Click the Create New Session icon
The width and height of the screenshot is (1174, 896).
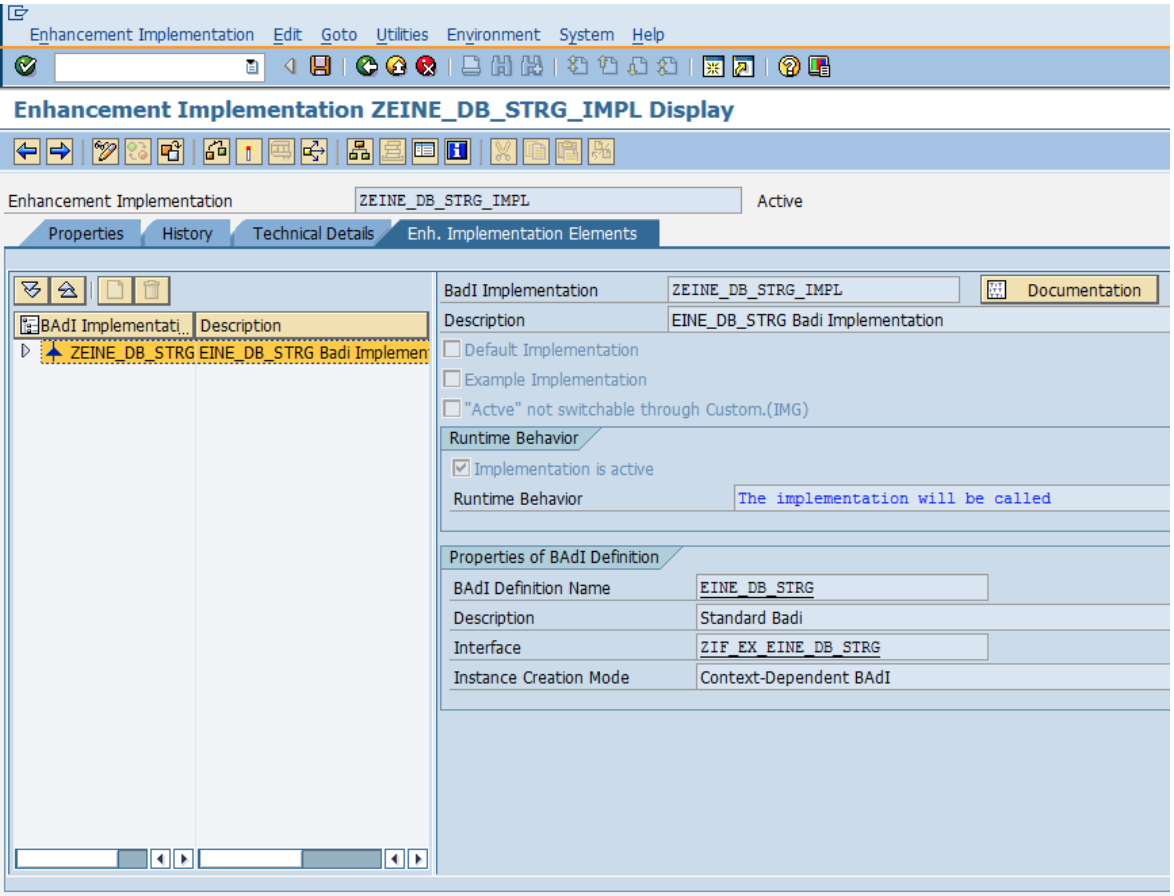[713, 67]
